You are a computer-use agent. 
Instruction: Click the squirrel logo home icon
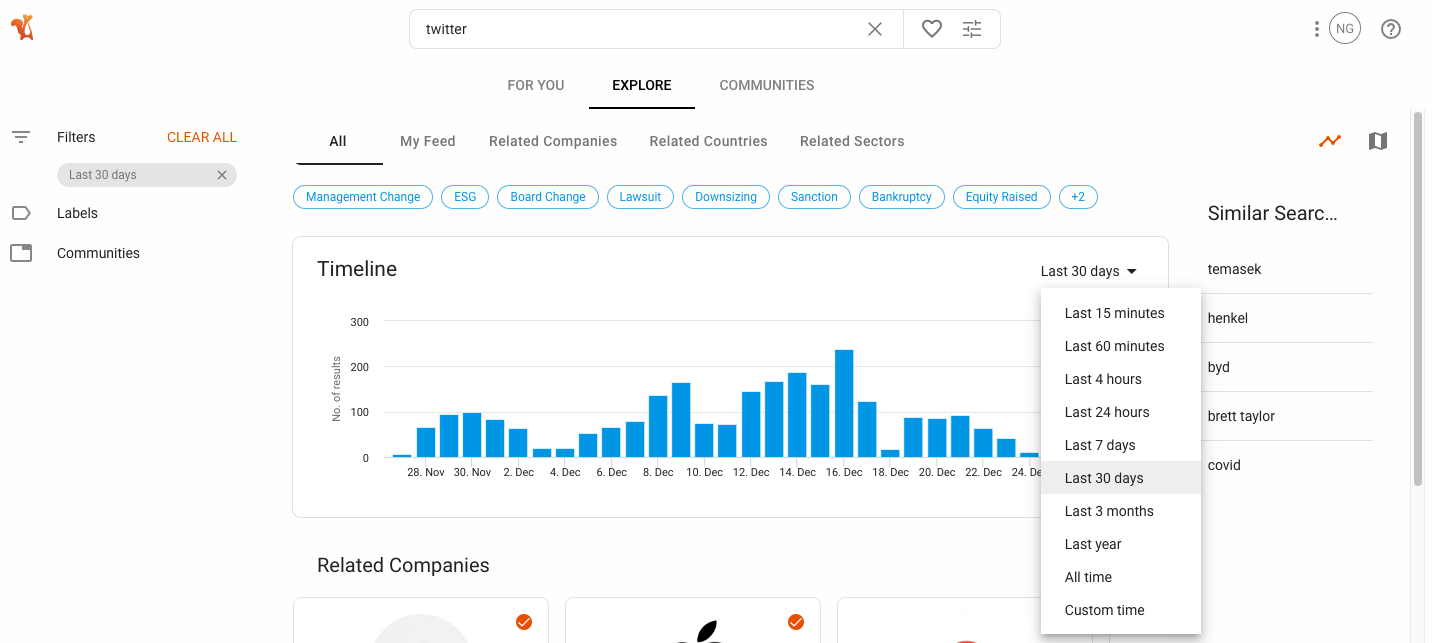click(22, 28)
